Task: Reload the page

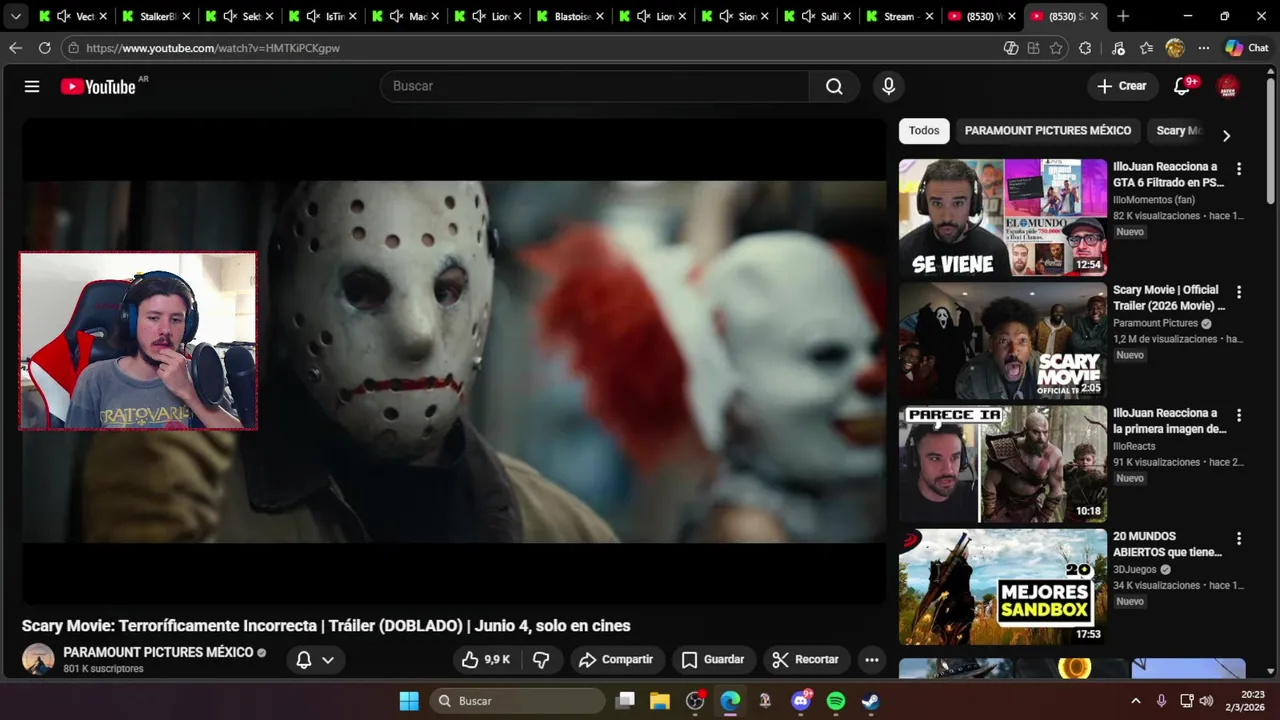Action: 44,48
